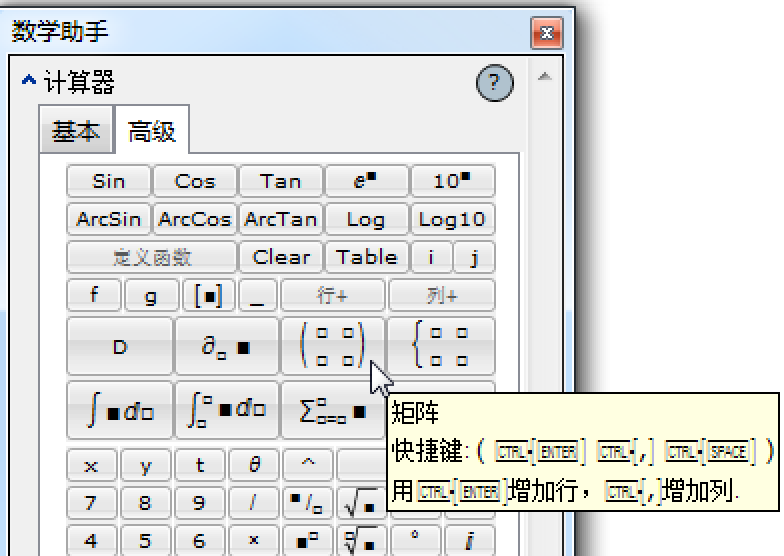Insert the matrix template button
Image resolution: width=784 pixels, height=556 pixels.
coord(334,346)
